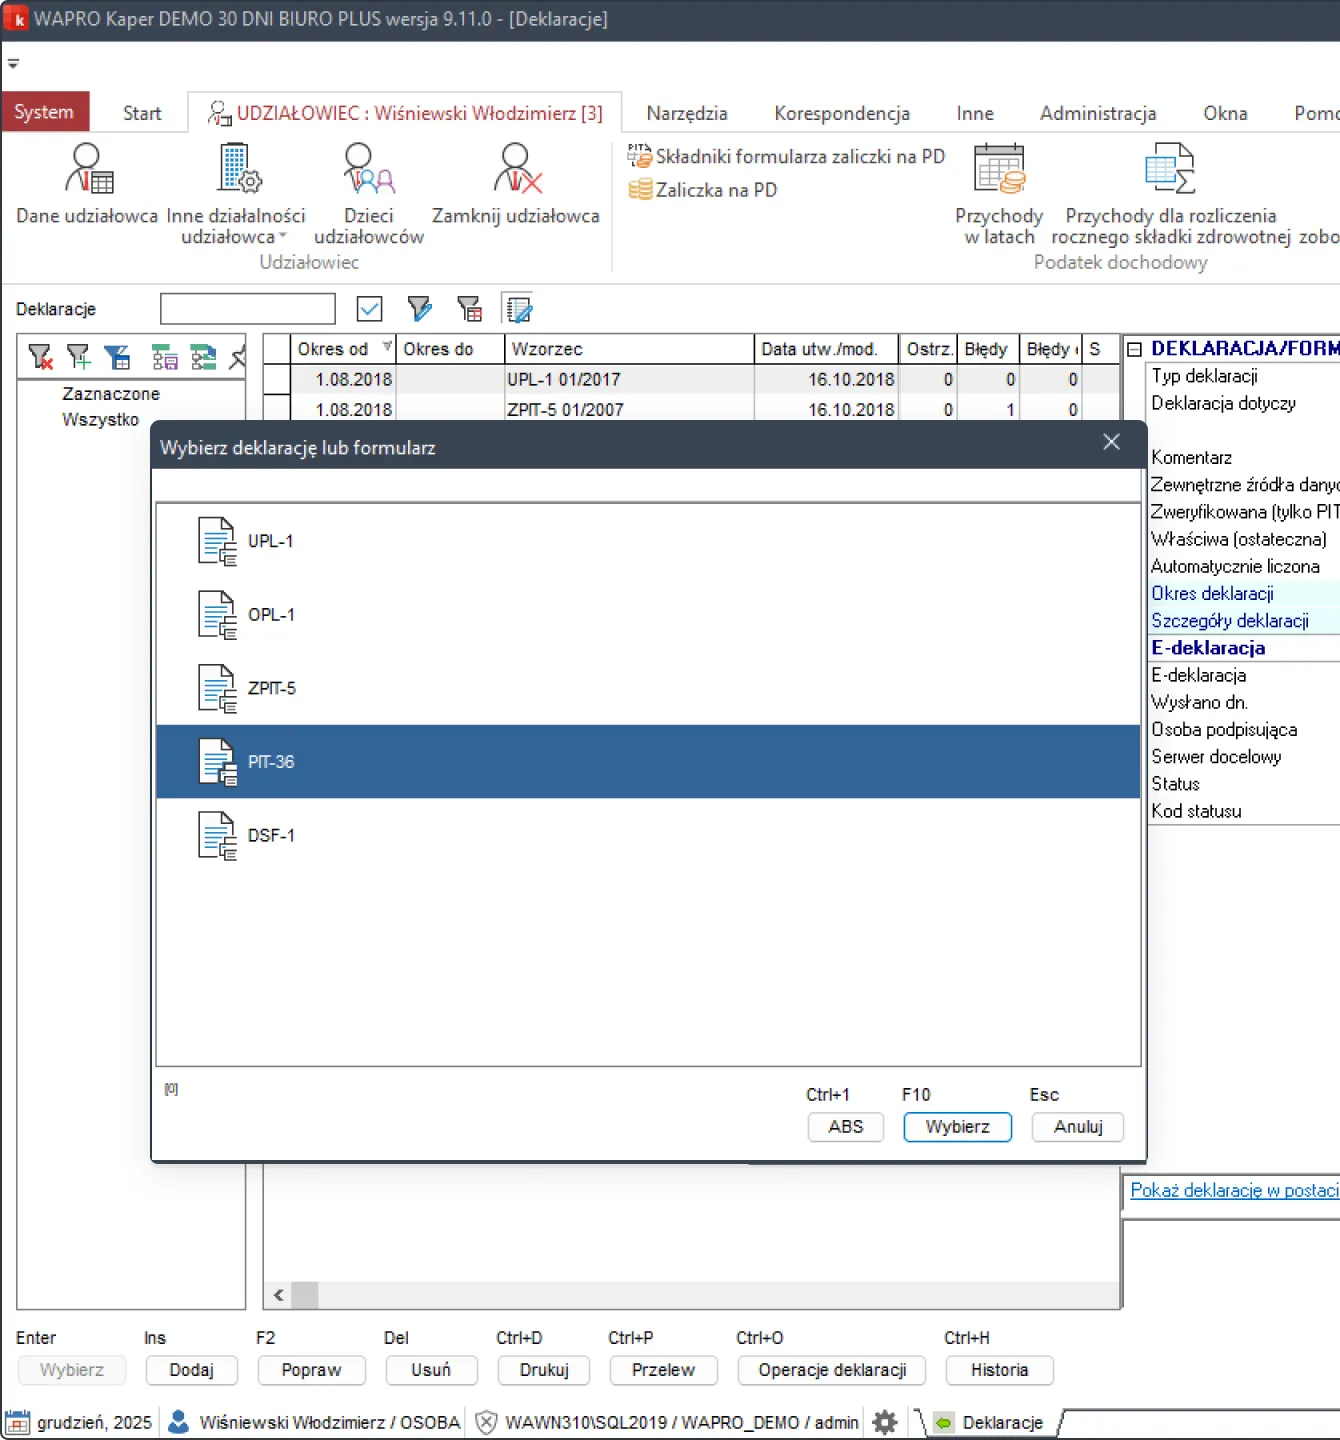The image size is (1340, 1440).
Task: Open Korespondencja ribbon tab
Action: [842, 113]
